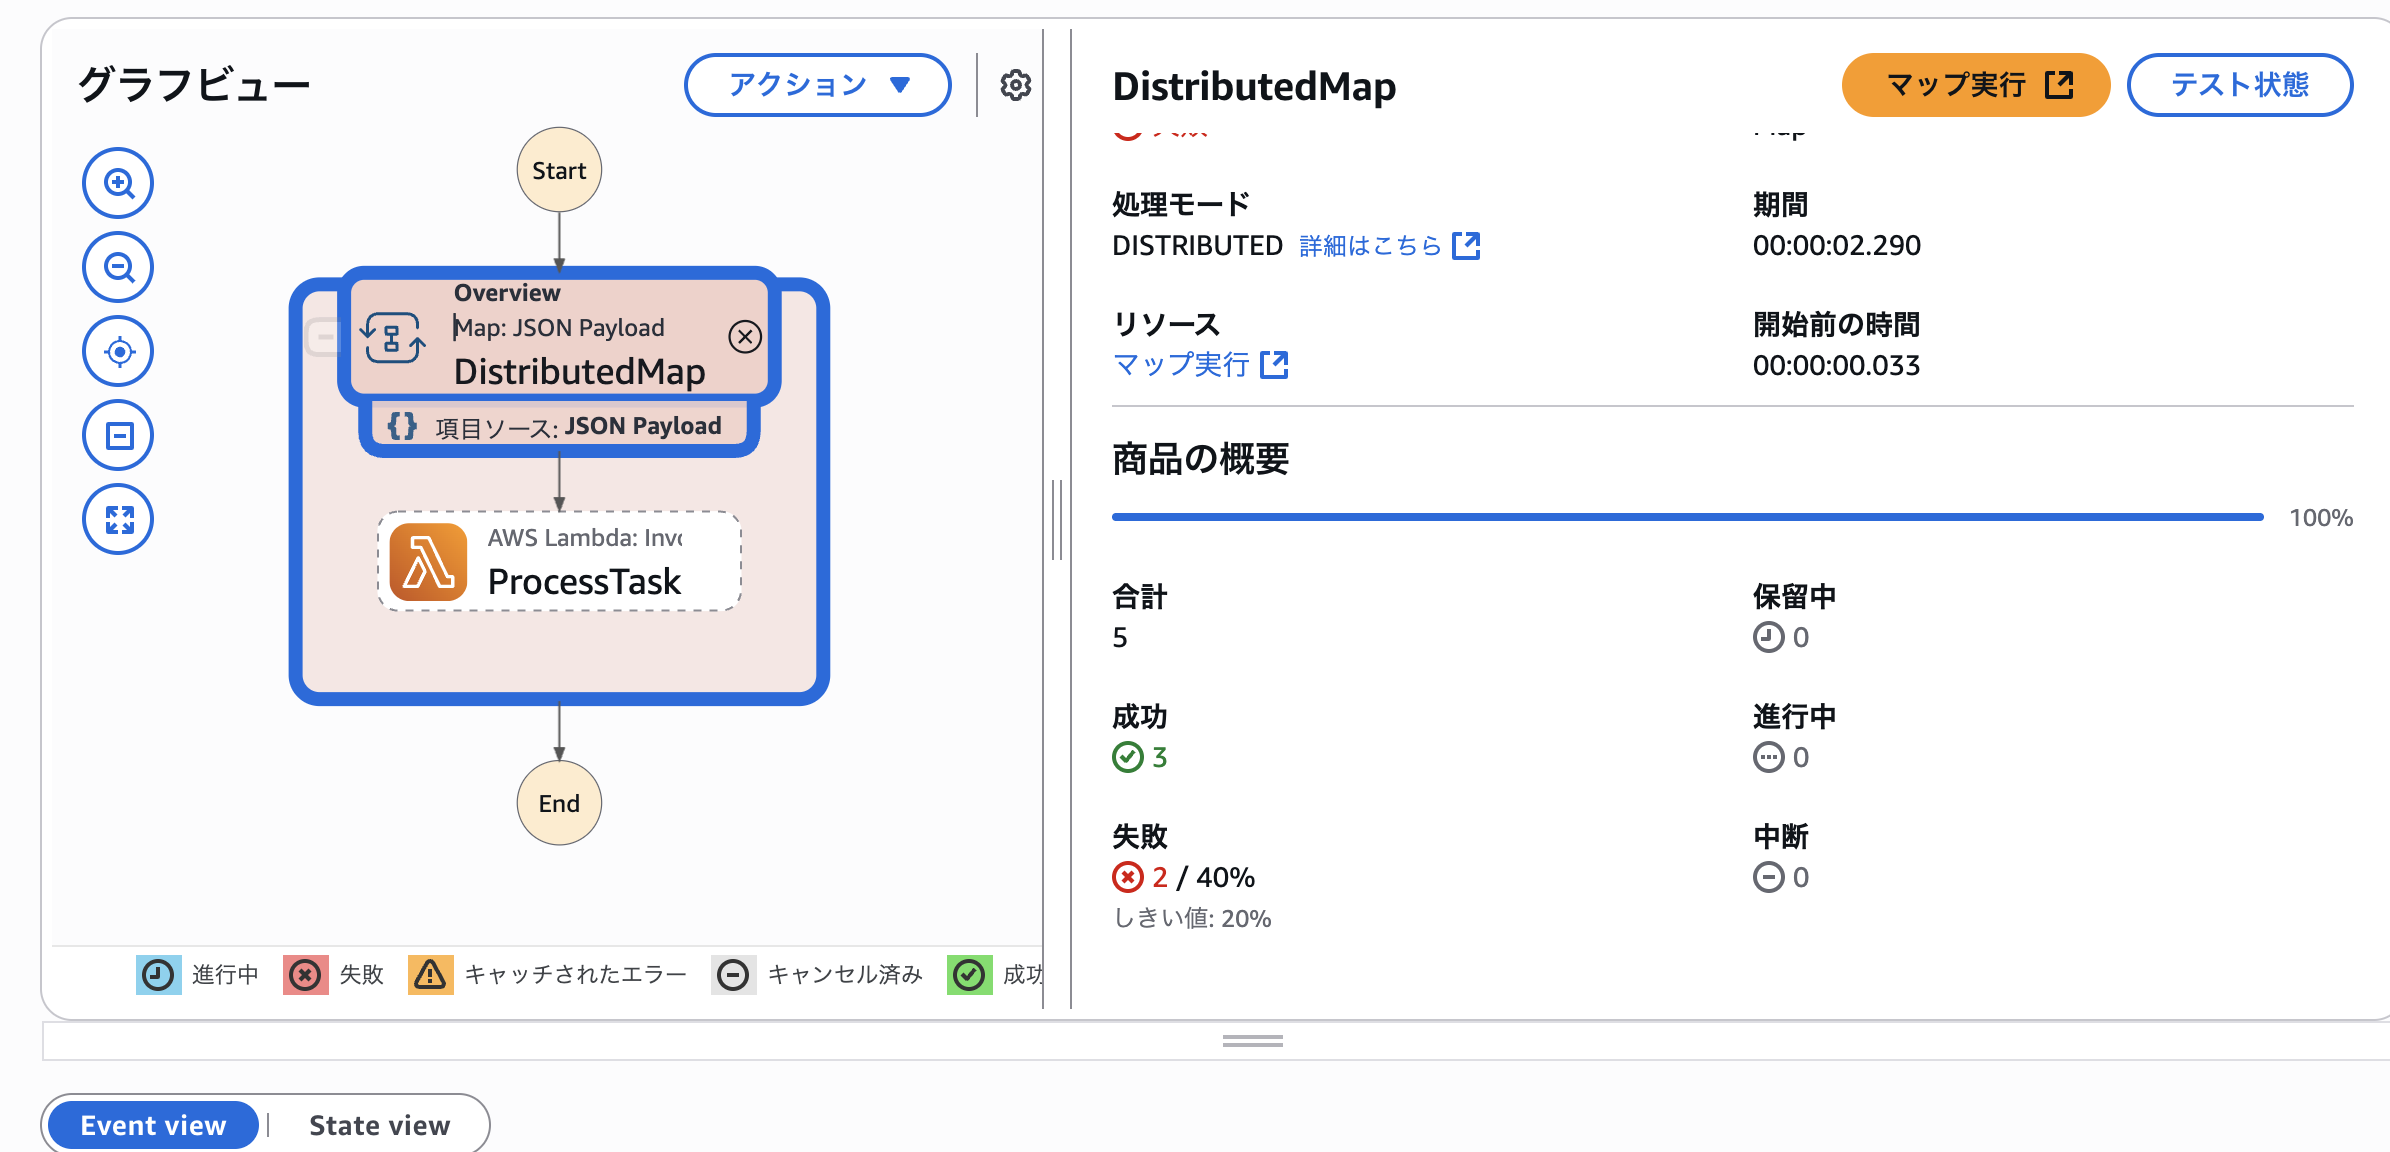Open graph view settings gear
The image size is (2390, 1152).
(1015, 85)
